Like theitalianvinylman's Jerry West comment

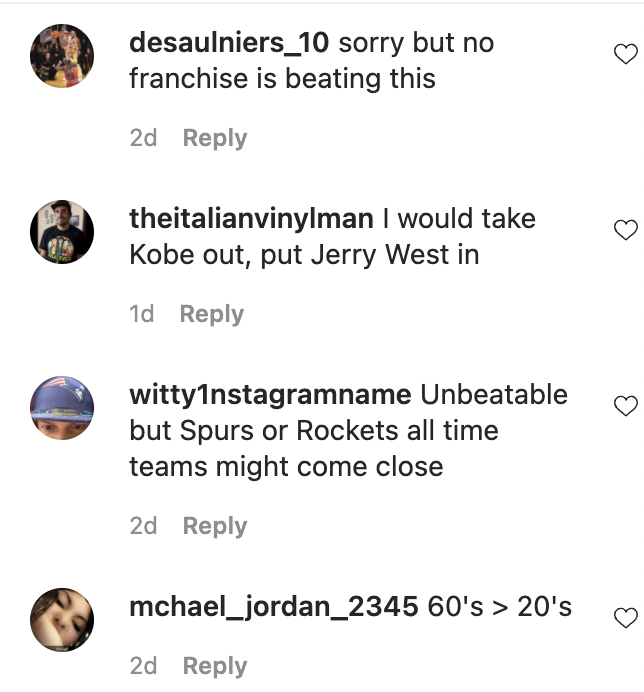(x=625, y=230)
